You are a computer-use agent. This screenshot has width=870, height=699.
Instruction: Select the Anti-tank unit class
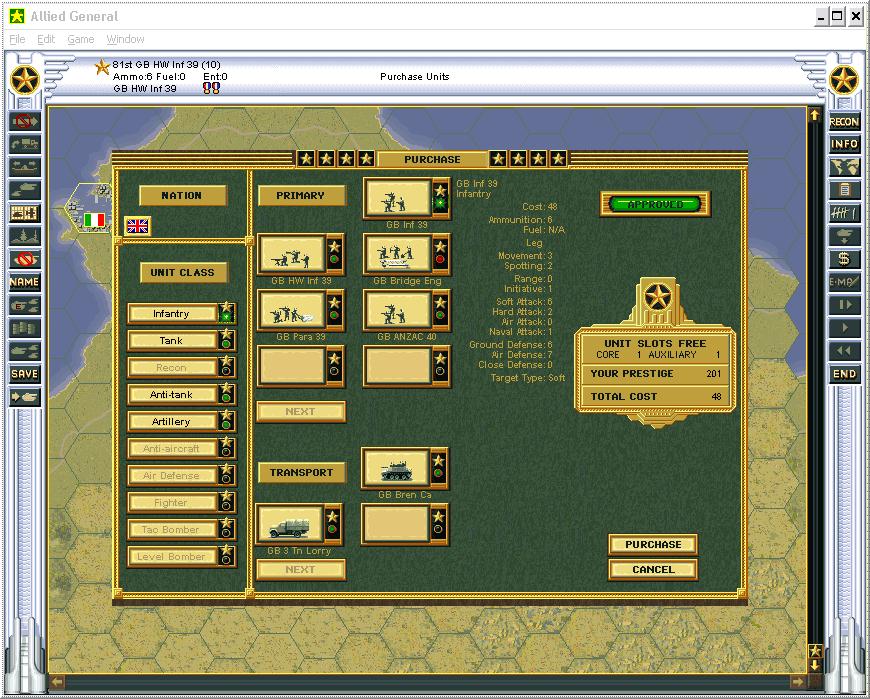click(x=171, y=394)
